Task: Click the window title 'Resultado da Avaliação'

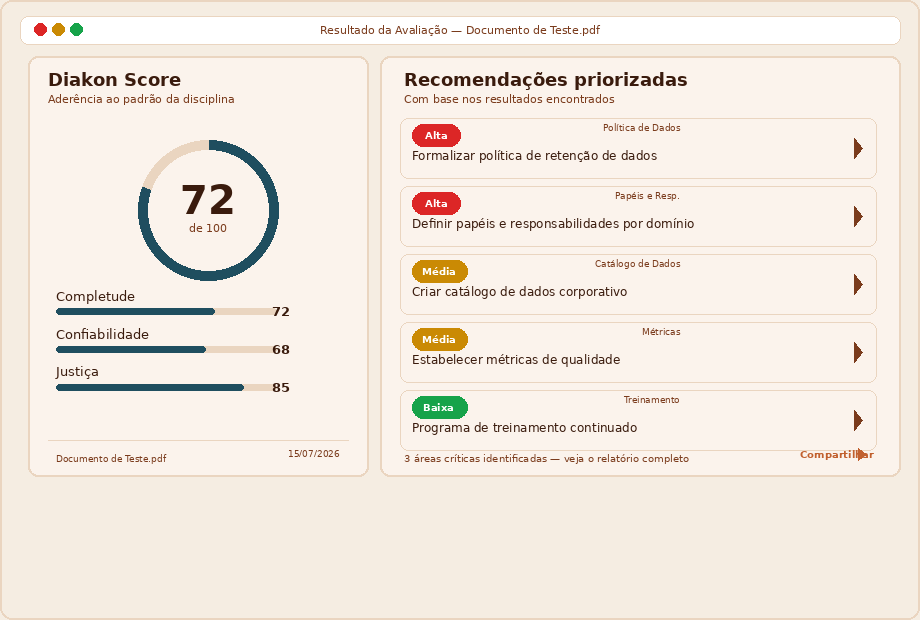Action: (x=384, y=31)
